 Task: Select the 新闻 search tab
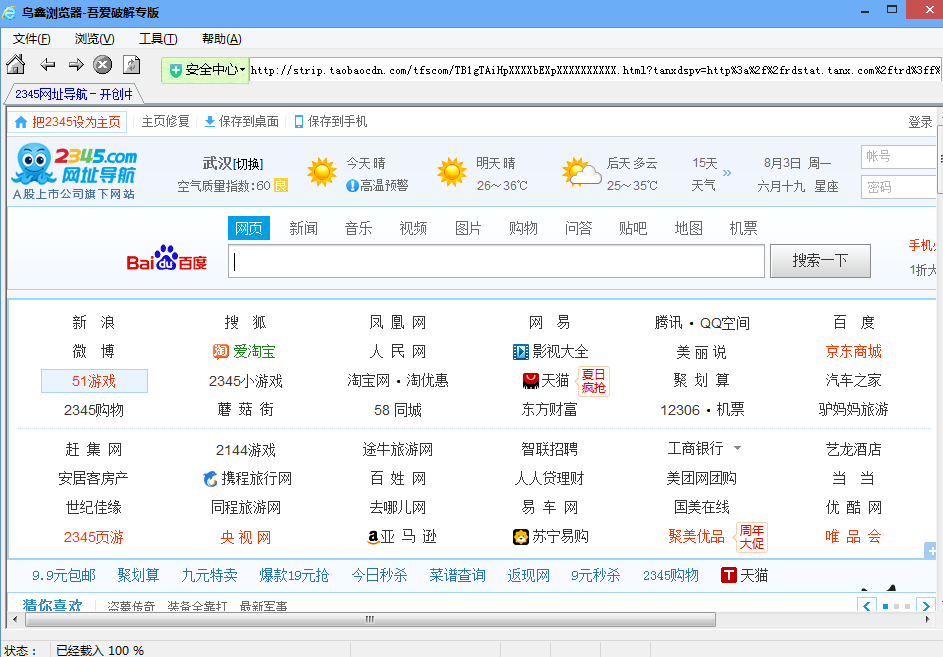point(303,228)
